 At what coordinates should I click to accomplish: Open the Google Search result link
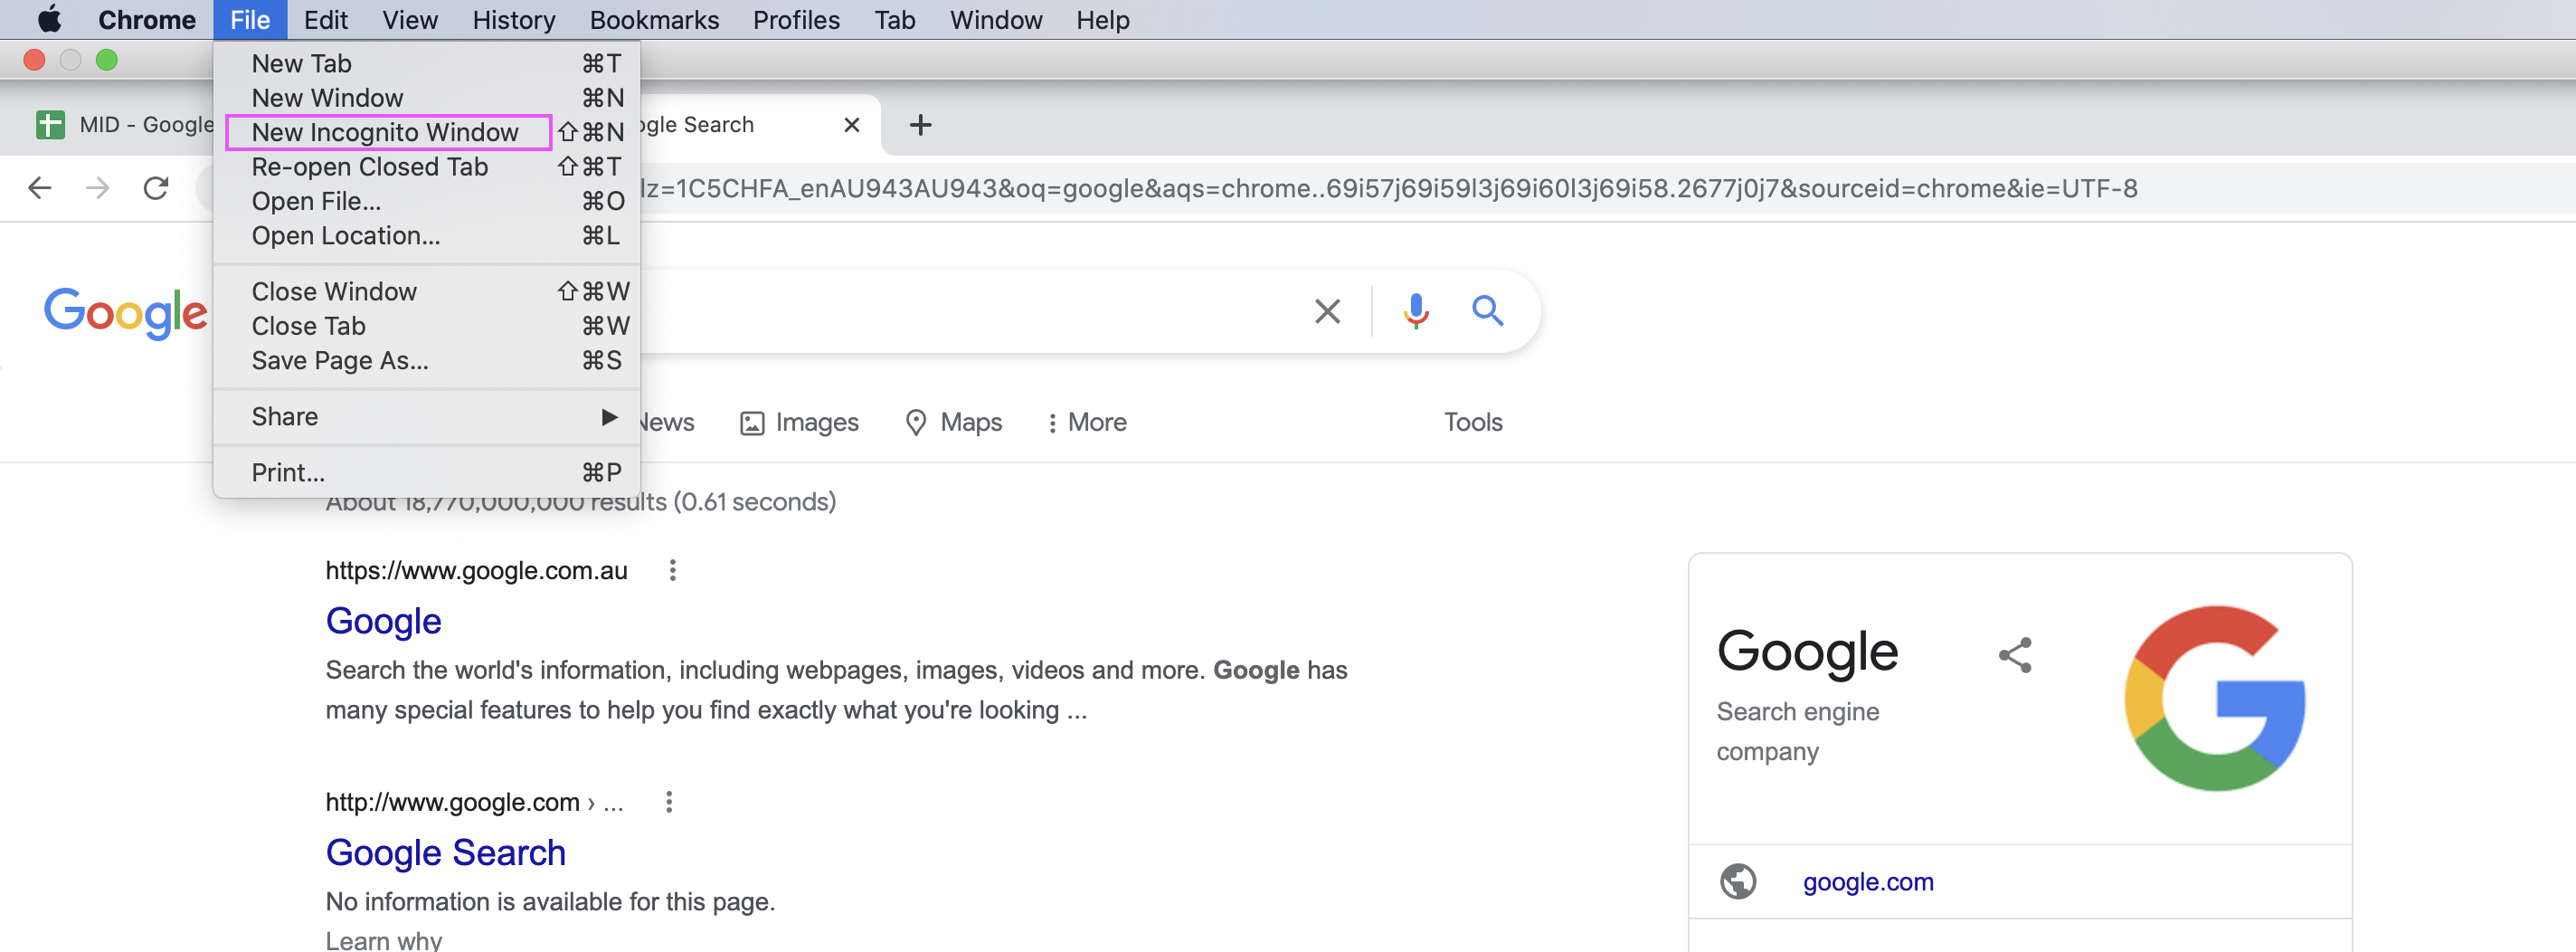click(x=446, y=853)
